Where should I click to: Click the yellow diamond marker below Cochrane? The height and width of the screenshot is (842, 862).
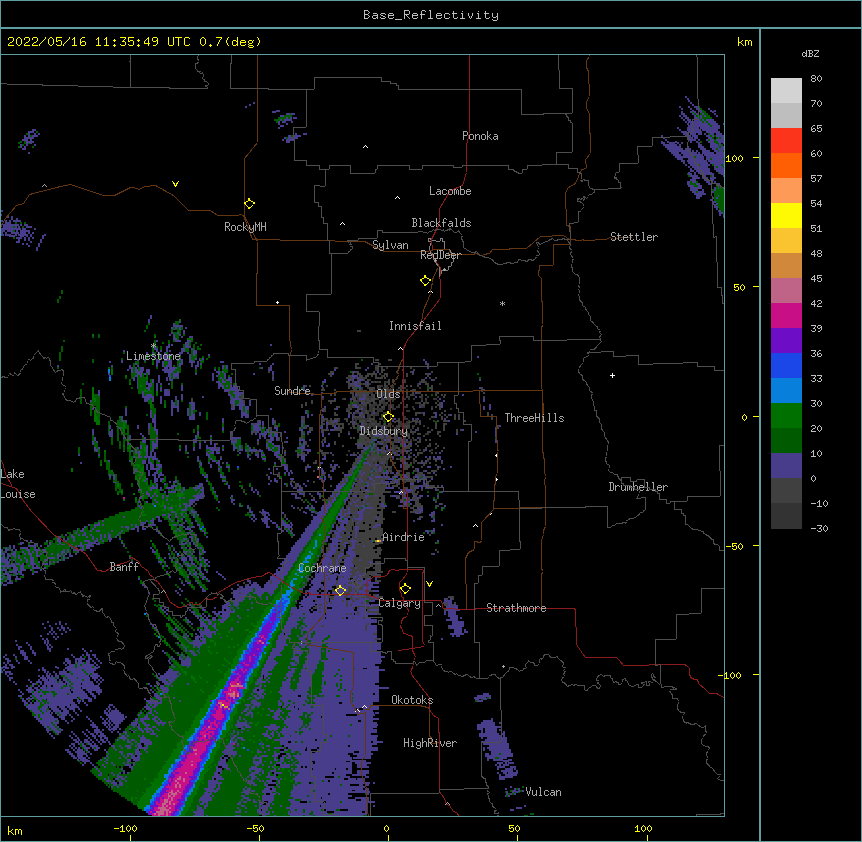tap(340, 590)
